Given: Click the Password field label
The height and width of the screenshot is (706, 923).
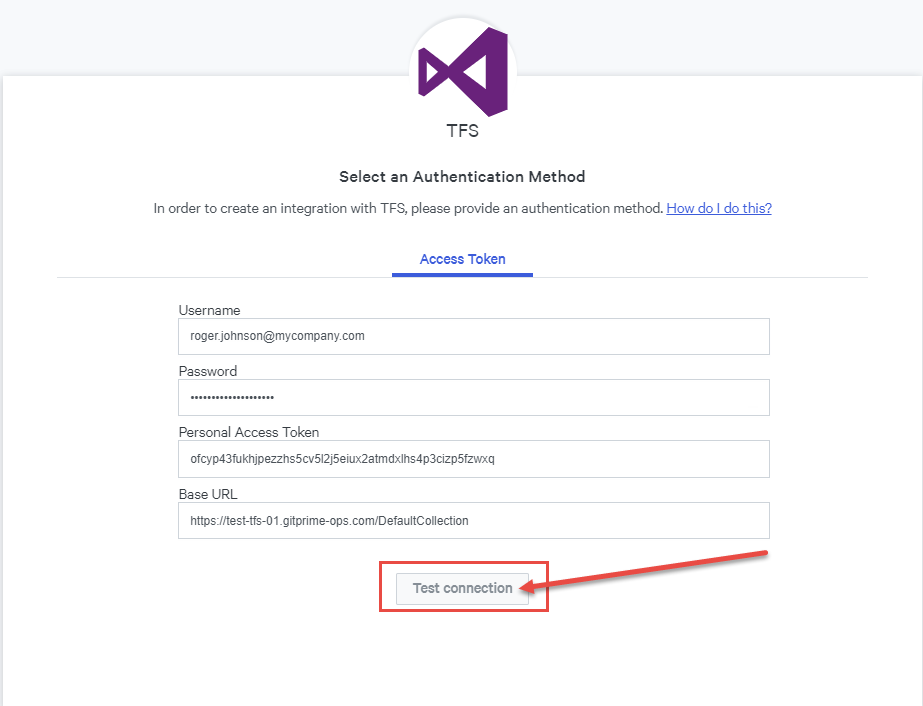Looking at the screenshot, I should (x=208, y=372).
